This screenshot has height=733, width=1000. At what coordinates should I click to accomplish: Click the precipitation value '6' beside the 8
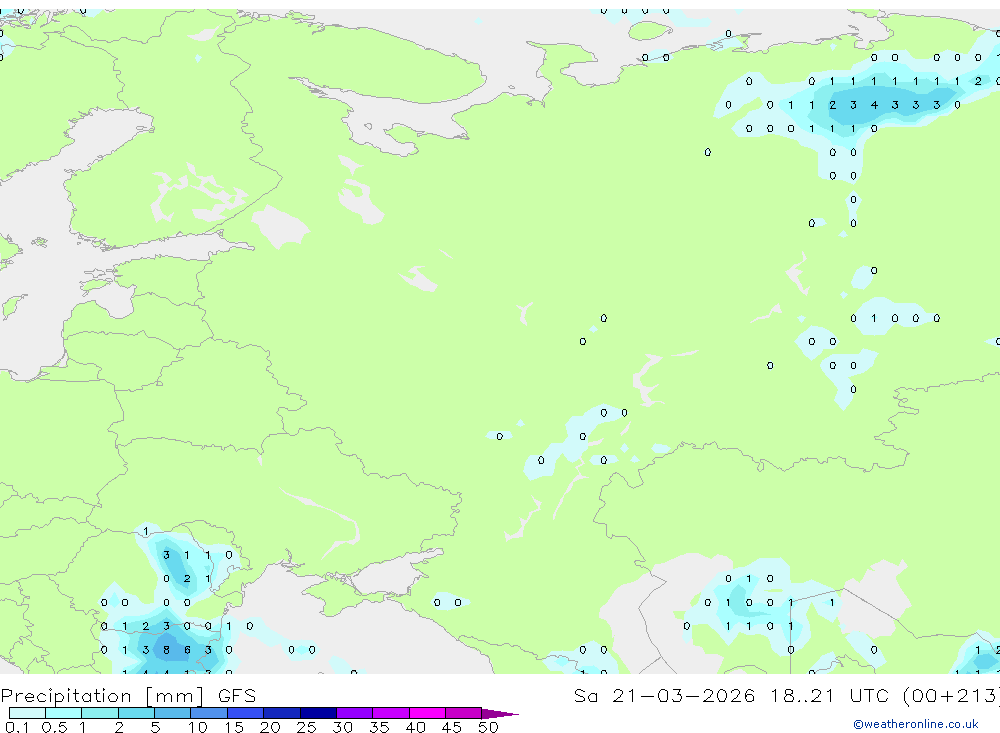(x=188, y=650)
